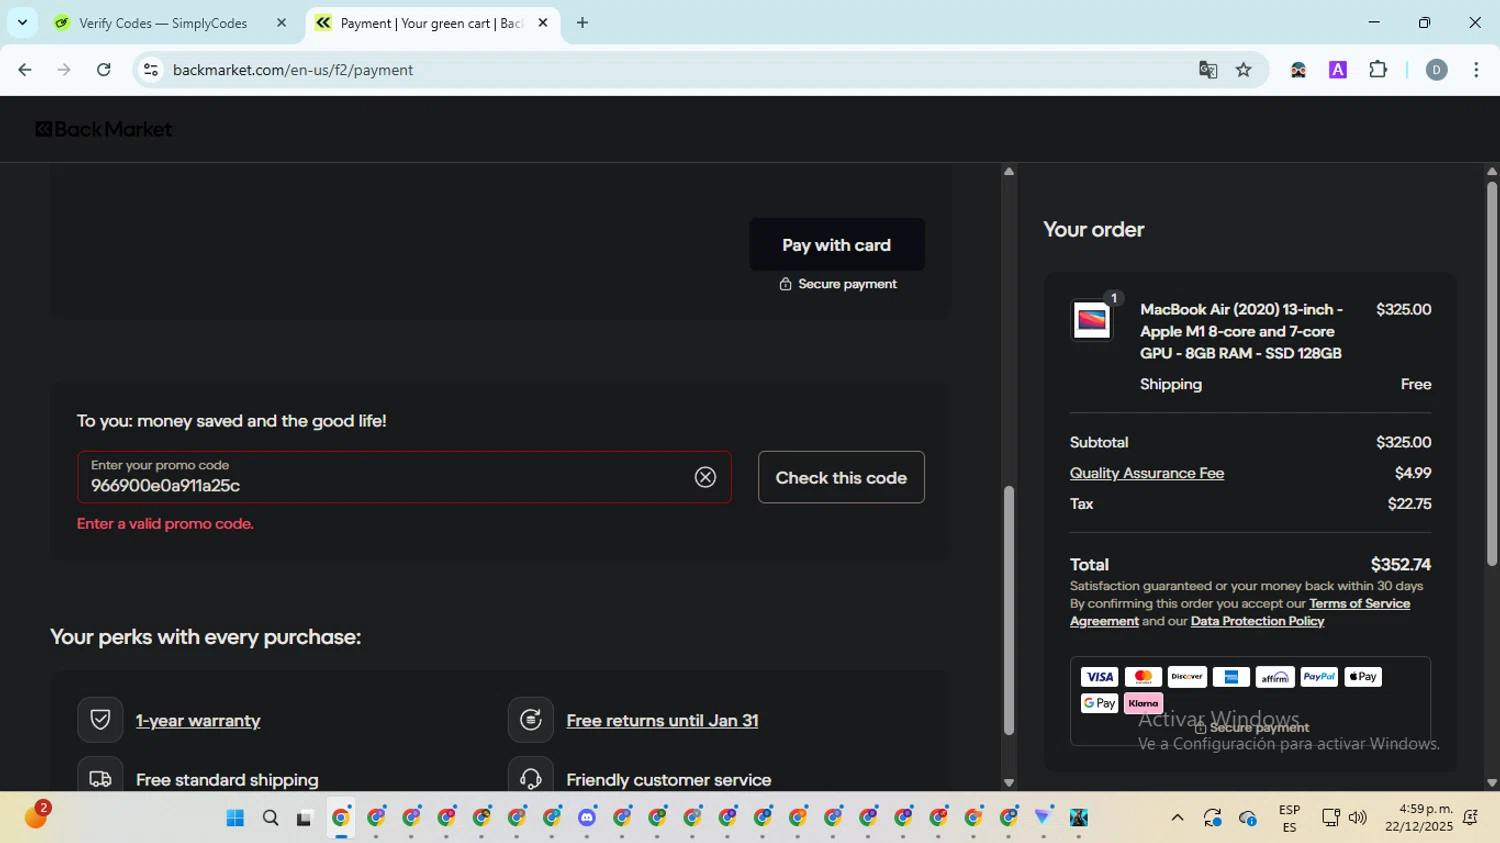Viewport: 1500px width, 843px height.
Task: Open the tab search dropdown arrow
Action: point(22,22)
